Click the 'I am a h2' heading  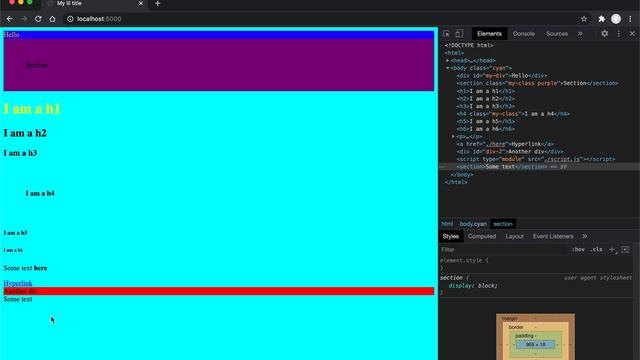click(25, 133)
